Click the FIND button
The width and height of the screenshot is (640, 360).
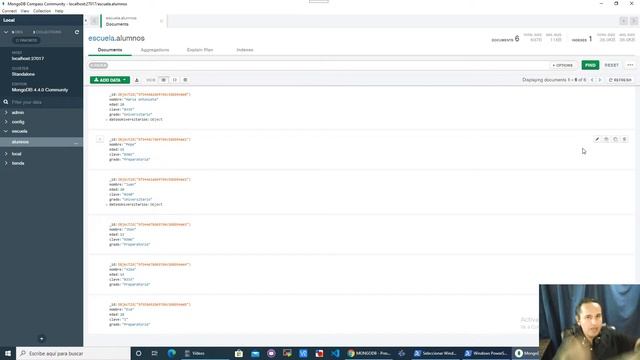point(590,65)
